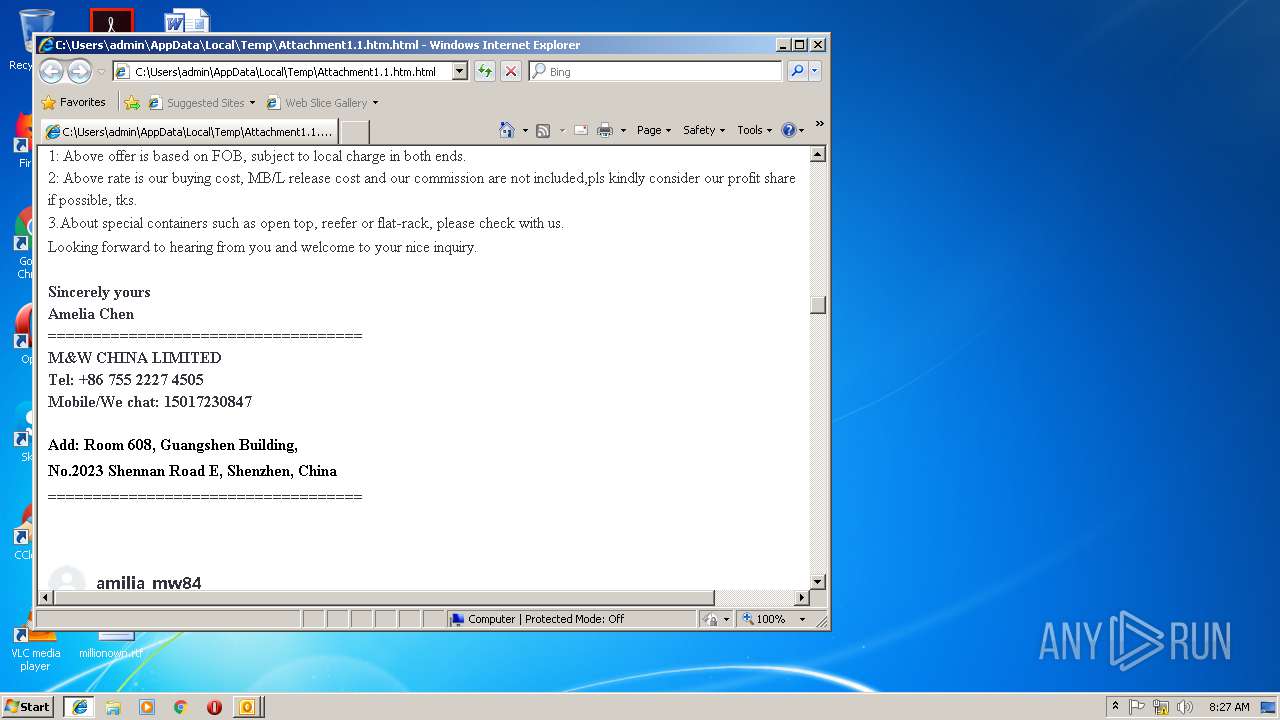Viewport: 1280px width, 720px height.
Task: Click the vertical scrollbar up arrow
Action: click(817, 154)
